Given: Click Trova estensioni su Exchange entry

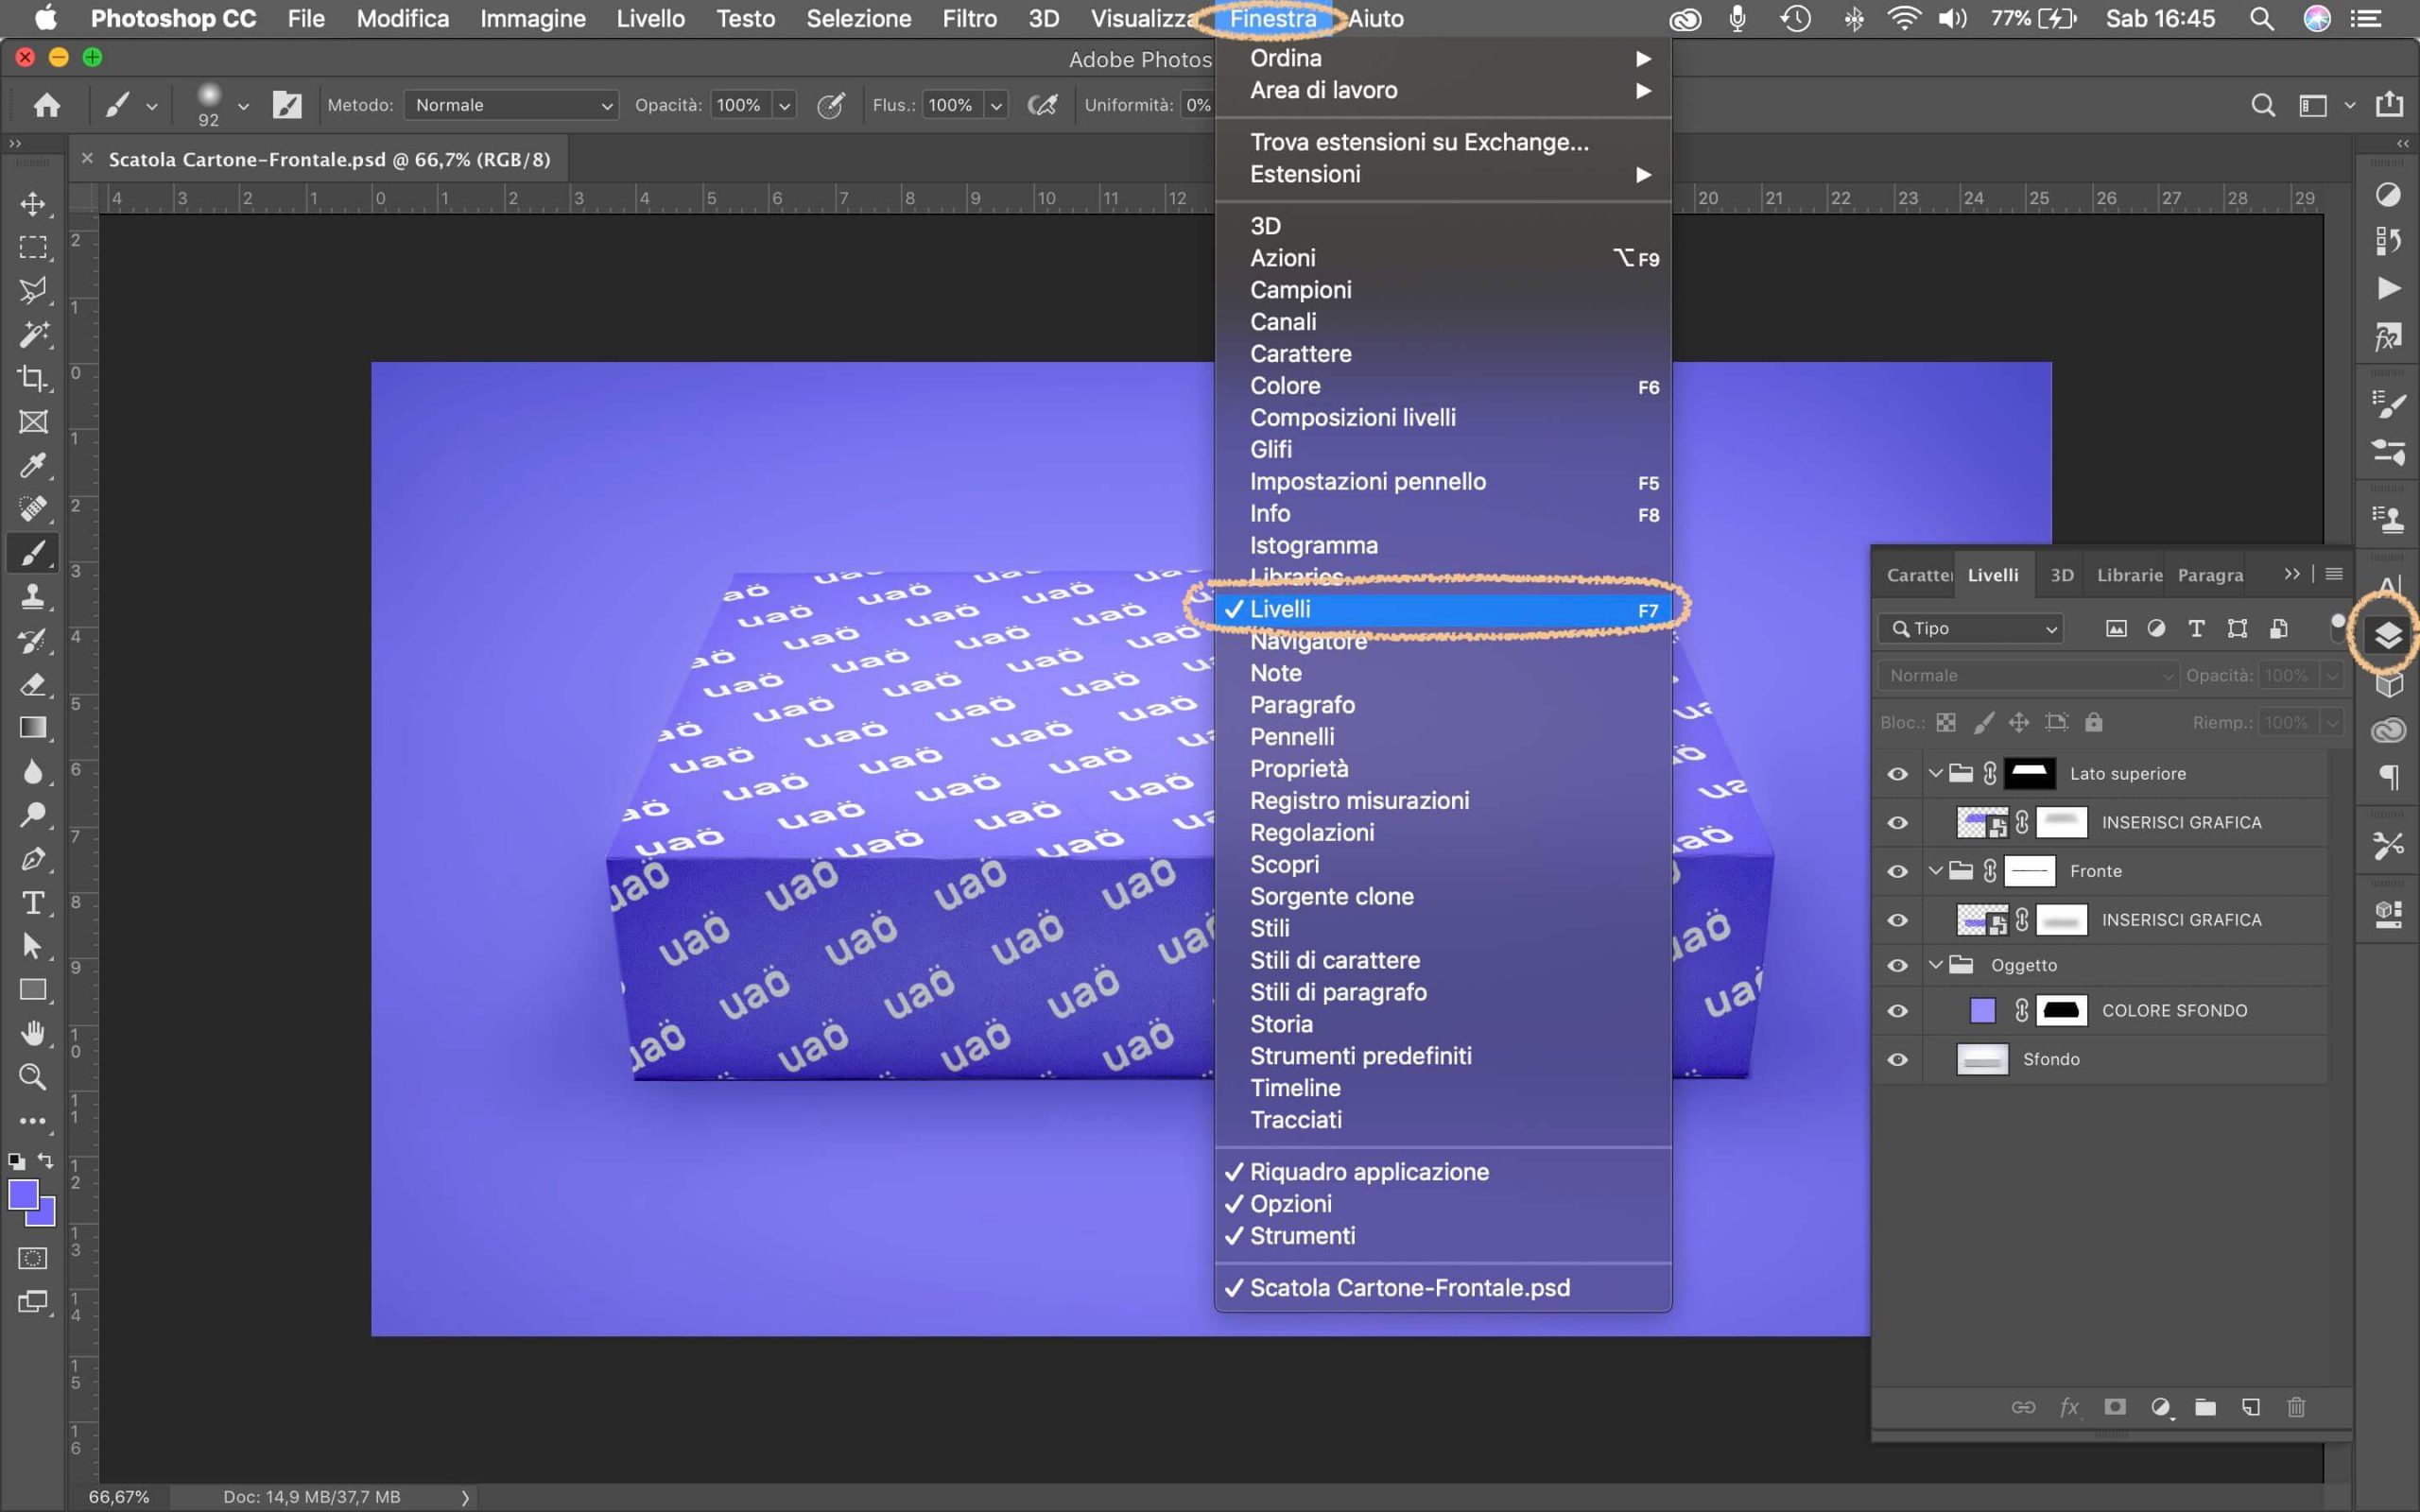Looking at the screenshot, I should pos(1418,142).
